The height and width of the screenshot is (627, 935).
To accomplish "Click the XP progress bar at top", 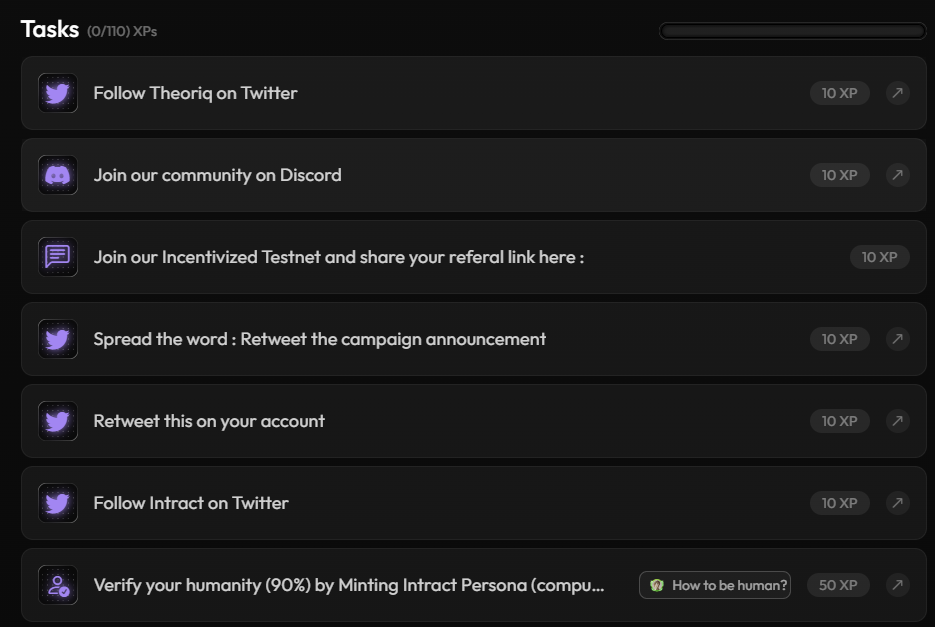I will pyautogui.click(x=792, y=31).
